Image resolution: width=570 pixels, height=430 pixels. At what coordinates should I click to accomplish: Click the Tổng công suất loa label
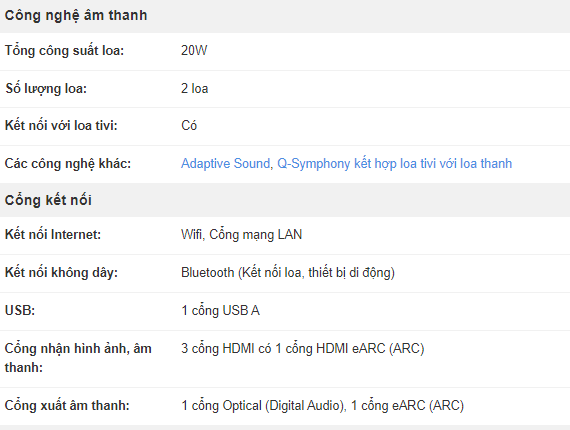click(x=64, y=51)
